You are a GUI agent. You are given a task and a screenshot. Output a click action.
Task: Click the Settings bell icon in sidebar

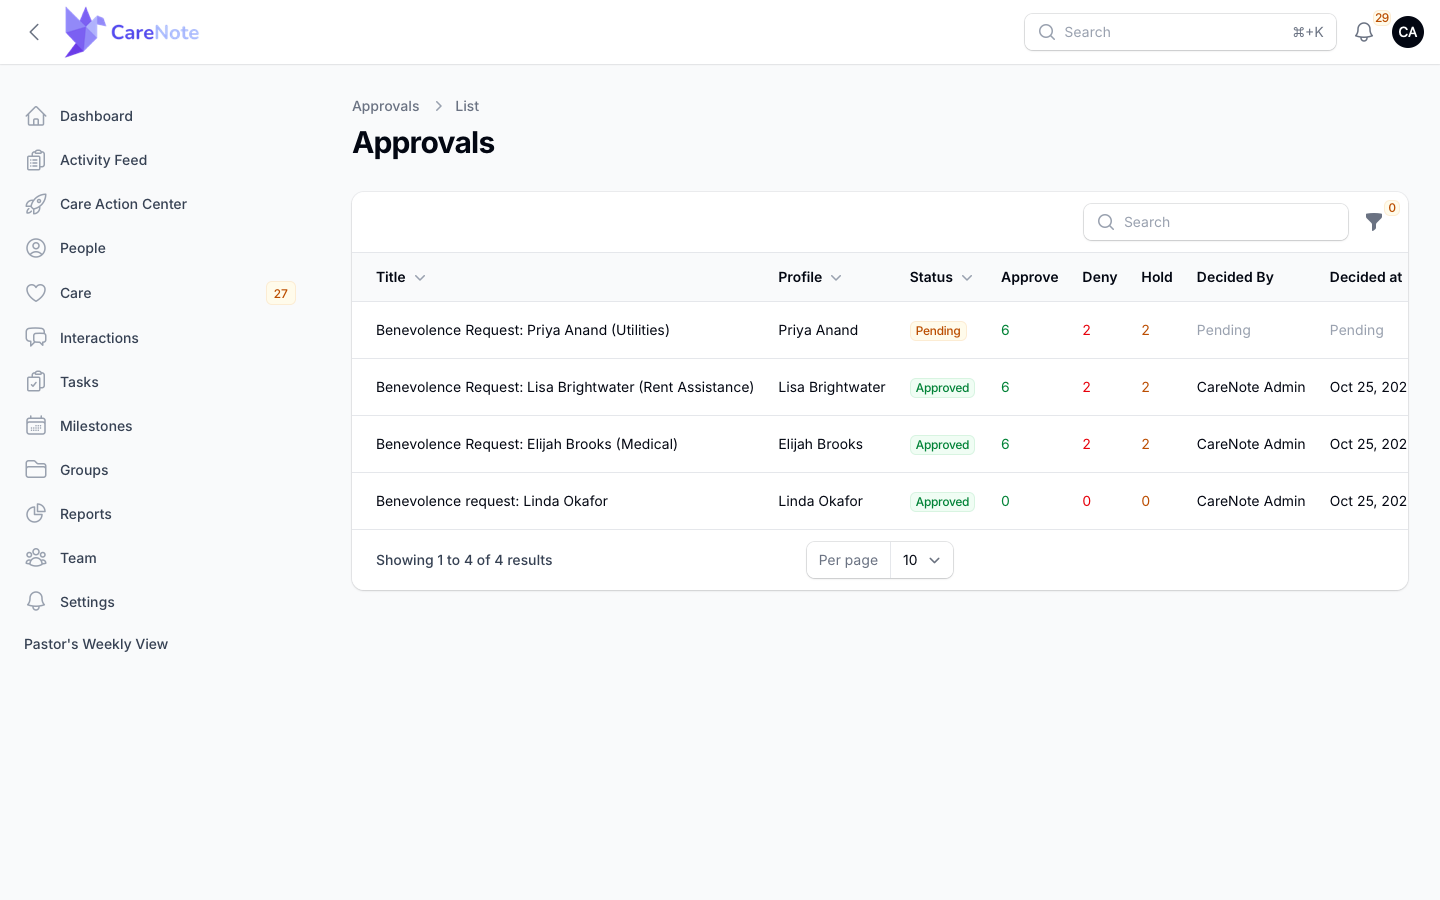point(36,602)
